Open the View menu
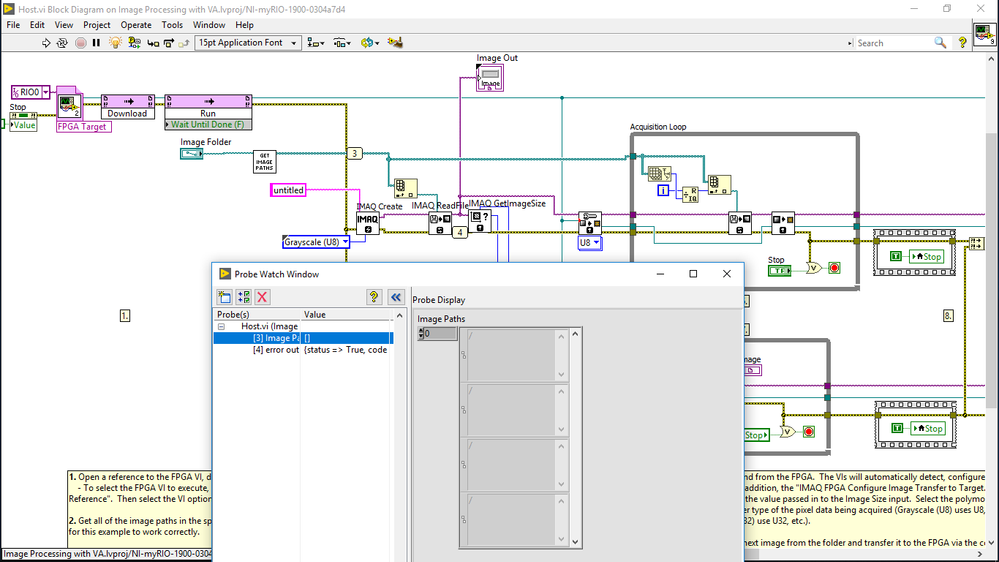 point(64,25)
